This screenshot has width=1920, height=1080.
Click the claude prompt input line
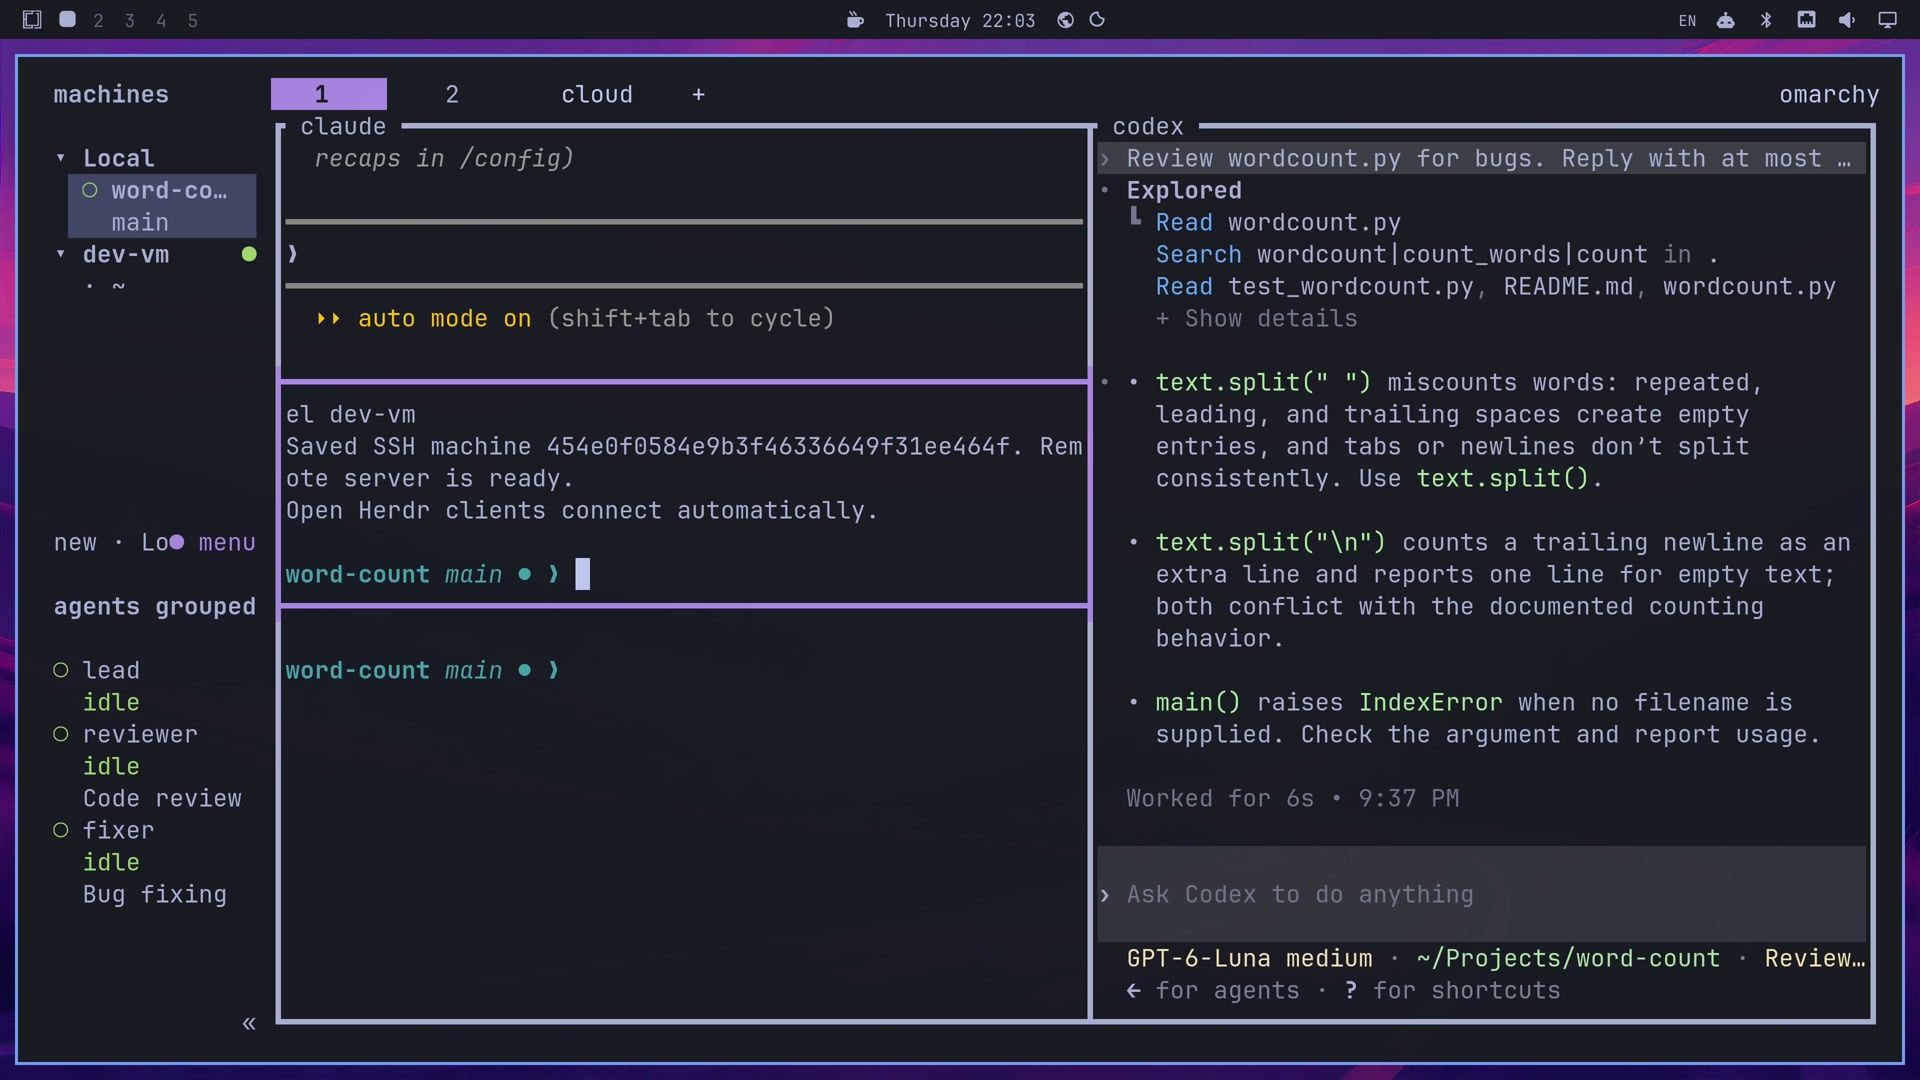click(x=684, y=254)
